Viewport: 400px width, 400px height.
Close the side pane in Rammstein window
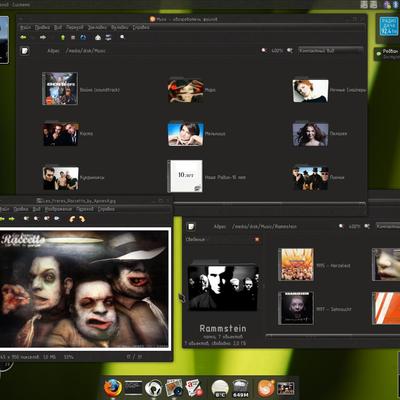pyautogui.click(x=257, y=239)
